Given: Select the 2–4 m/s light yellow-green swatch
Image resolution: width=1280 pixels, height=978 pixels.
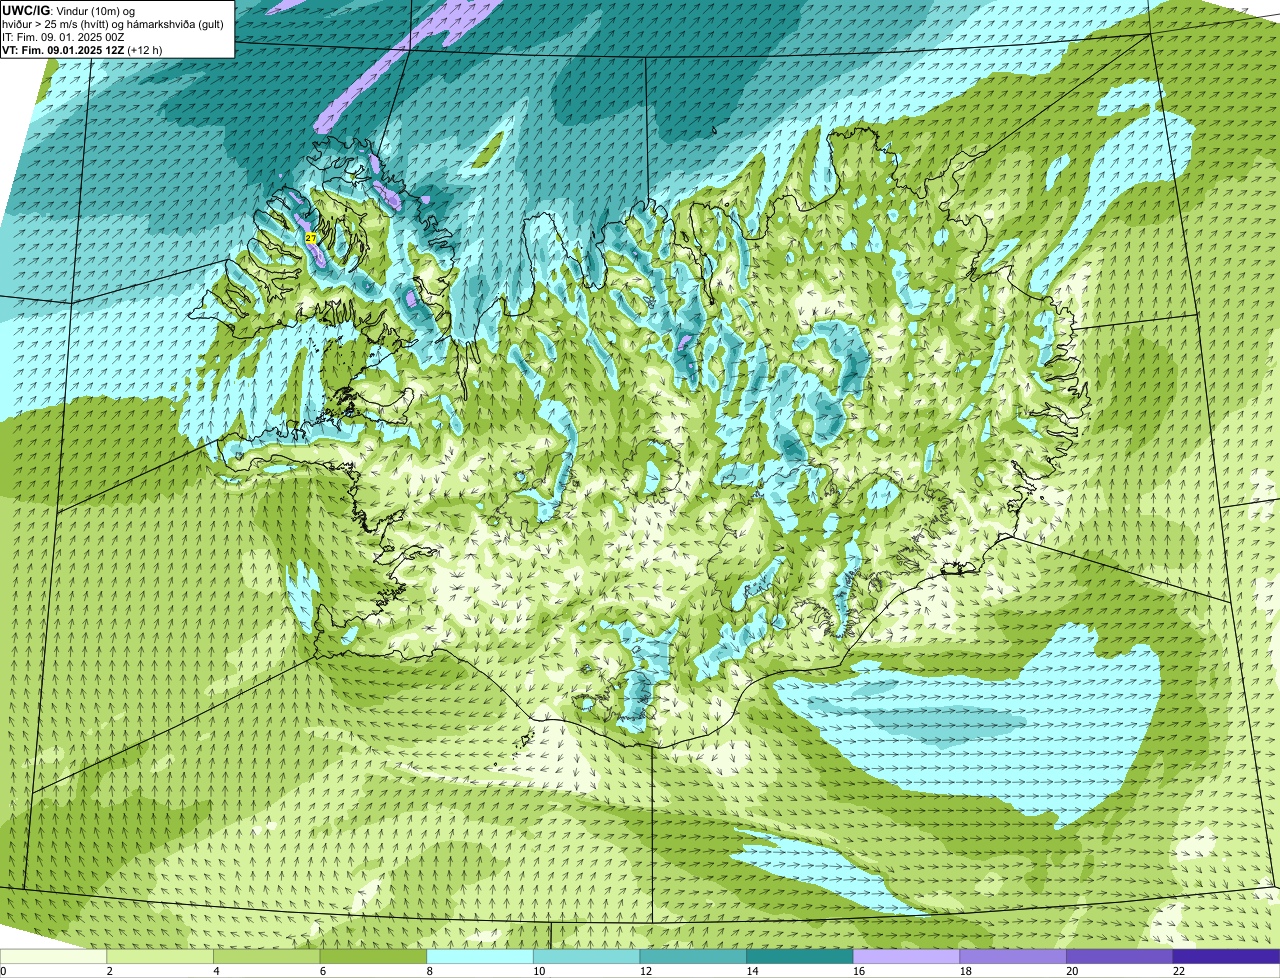Looking at the screenshot, I should (x=160, y=956).
